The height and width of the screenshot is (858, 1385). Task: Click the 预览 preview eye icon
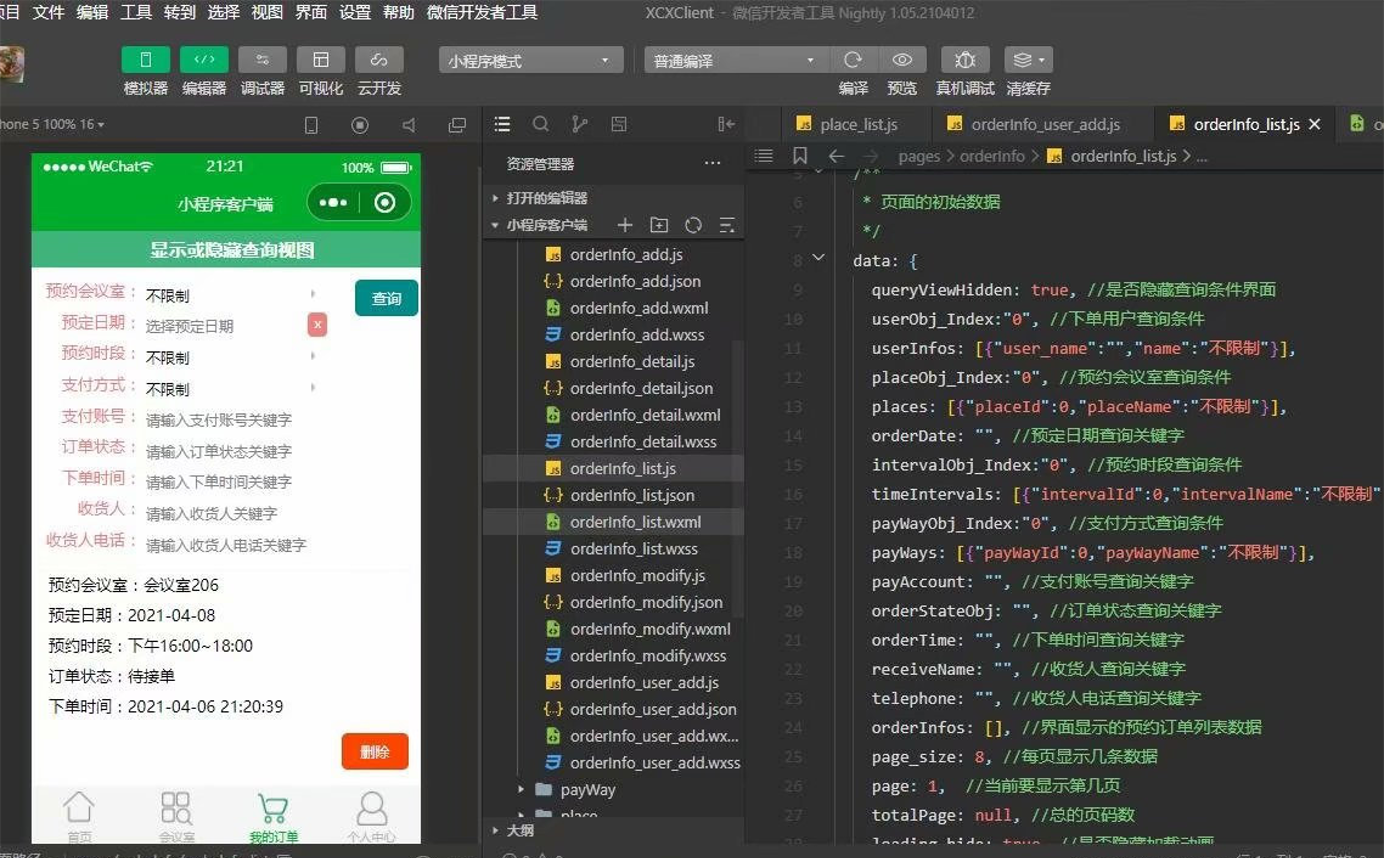tap(902, 60)
